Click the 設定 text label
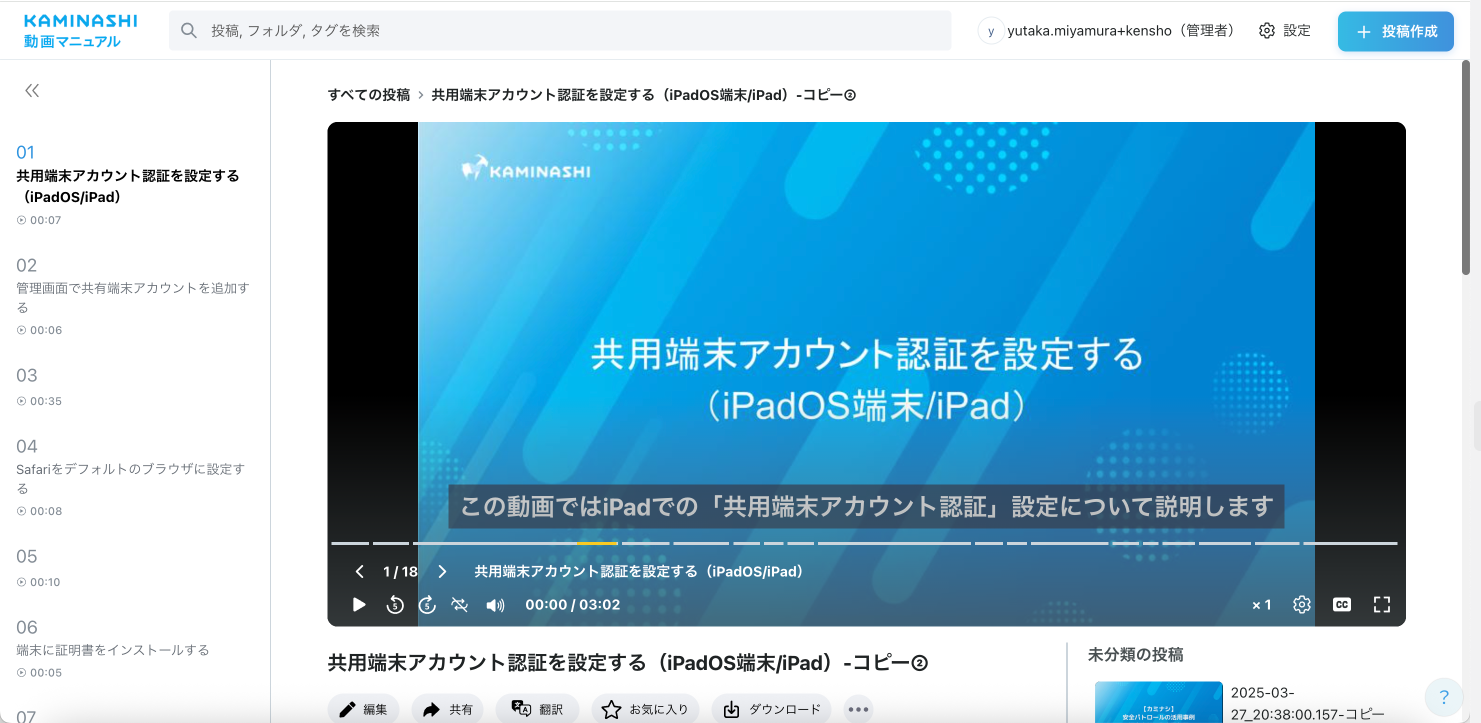 click(x=1297, y=31)
